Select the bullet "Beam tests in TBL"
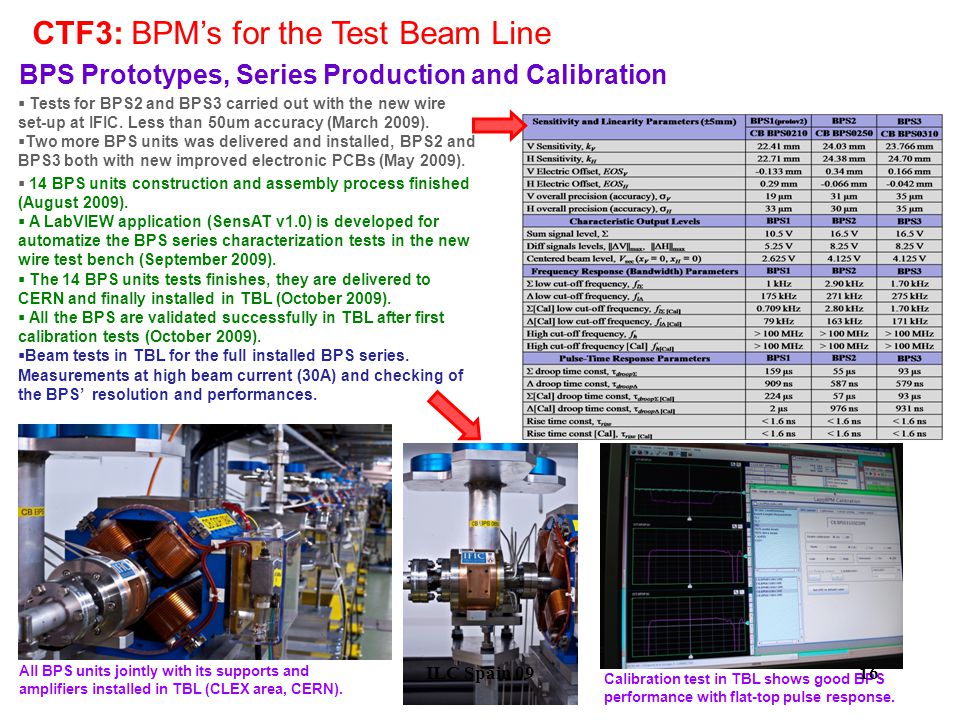Image resolution: width=960 pixels, height=720 pixels. pyautogui.click(x=241, y=375)
